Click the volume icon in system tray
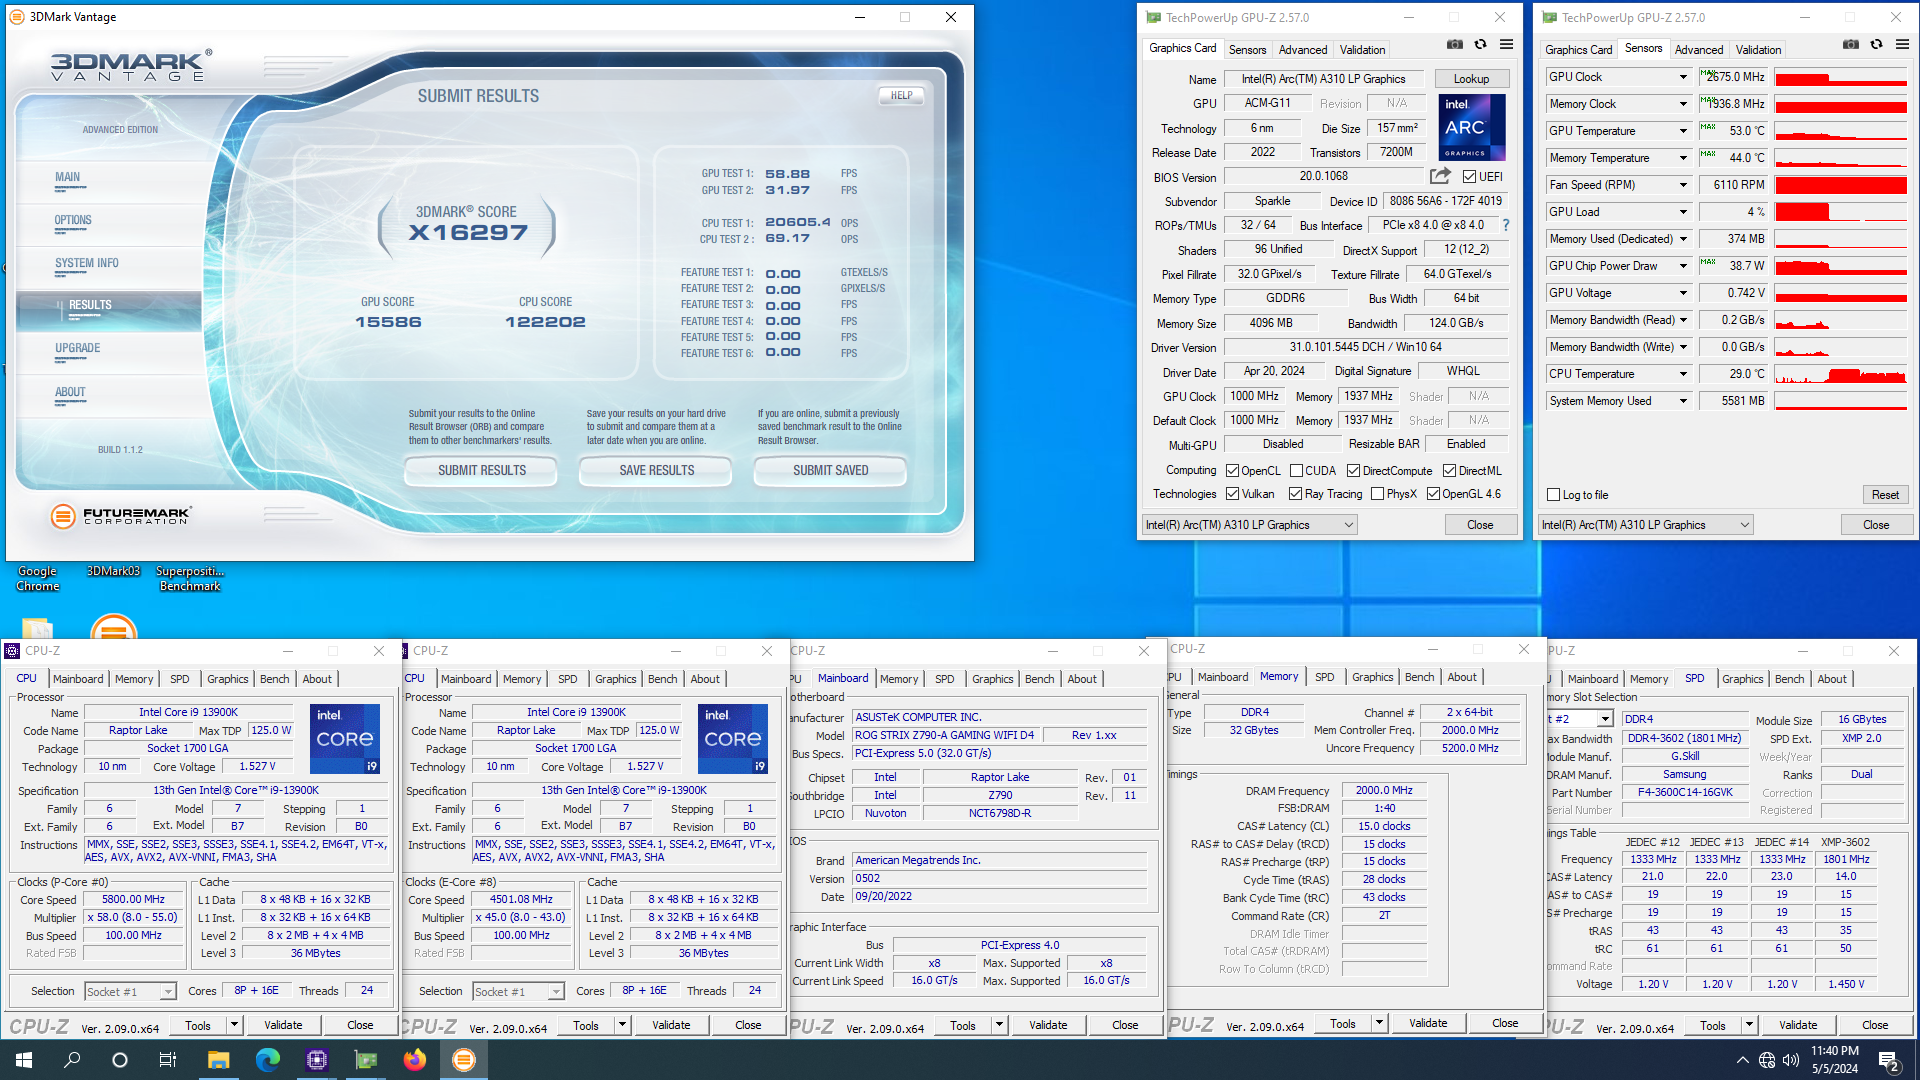Viewport: 1920px width, 1080px height. point(1790,1060)
